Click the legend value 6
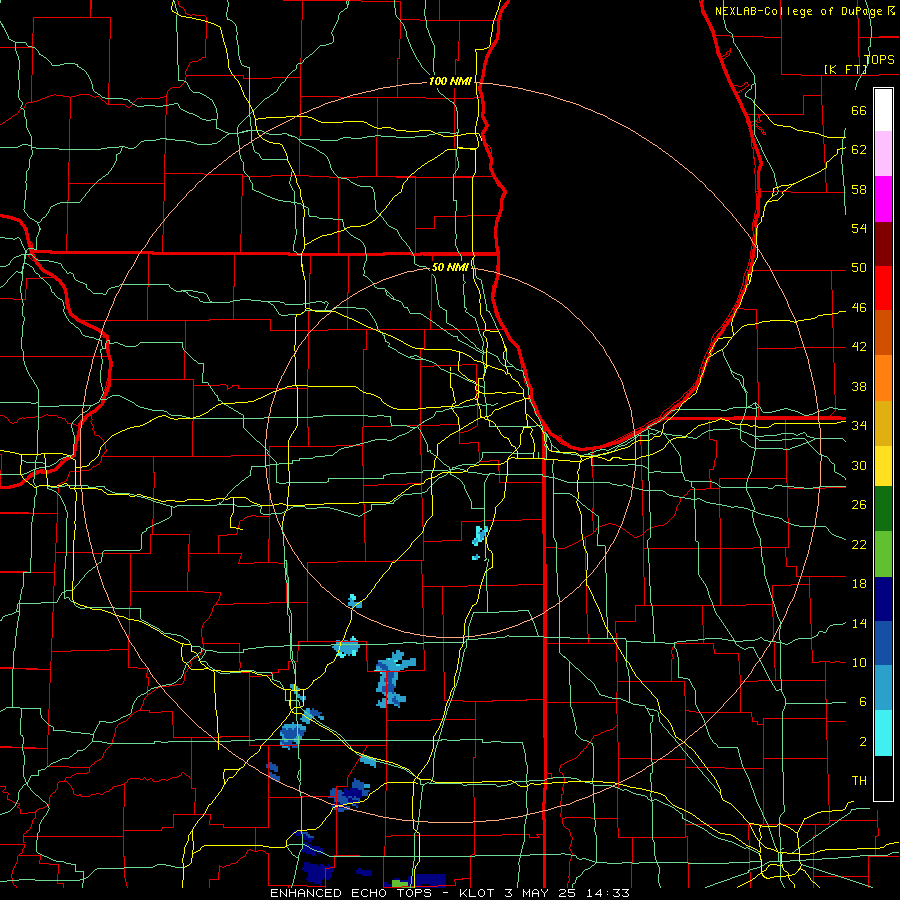Screen dimensions: 900x900 (863, 701)
